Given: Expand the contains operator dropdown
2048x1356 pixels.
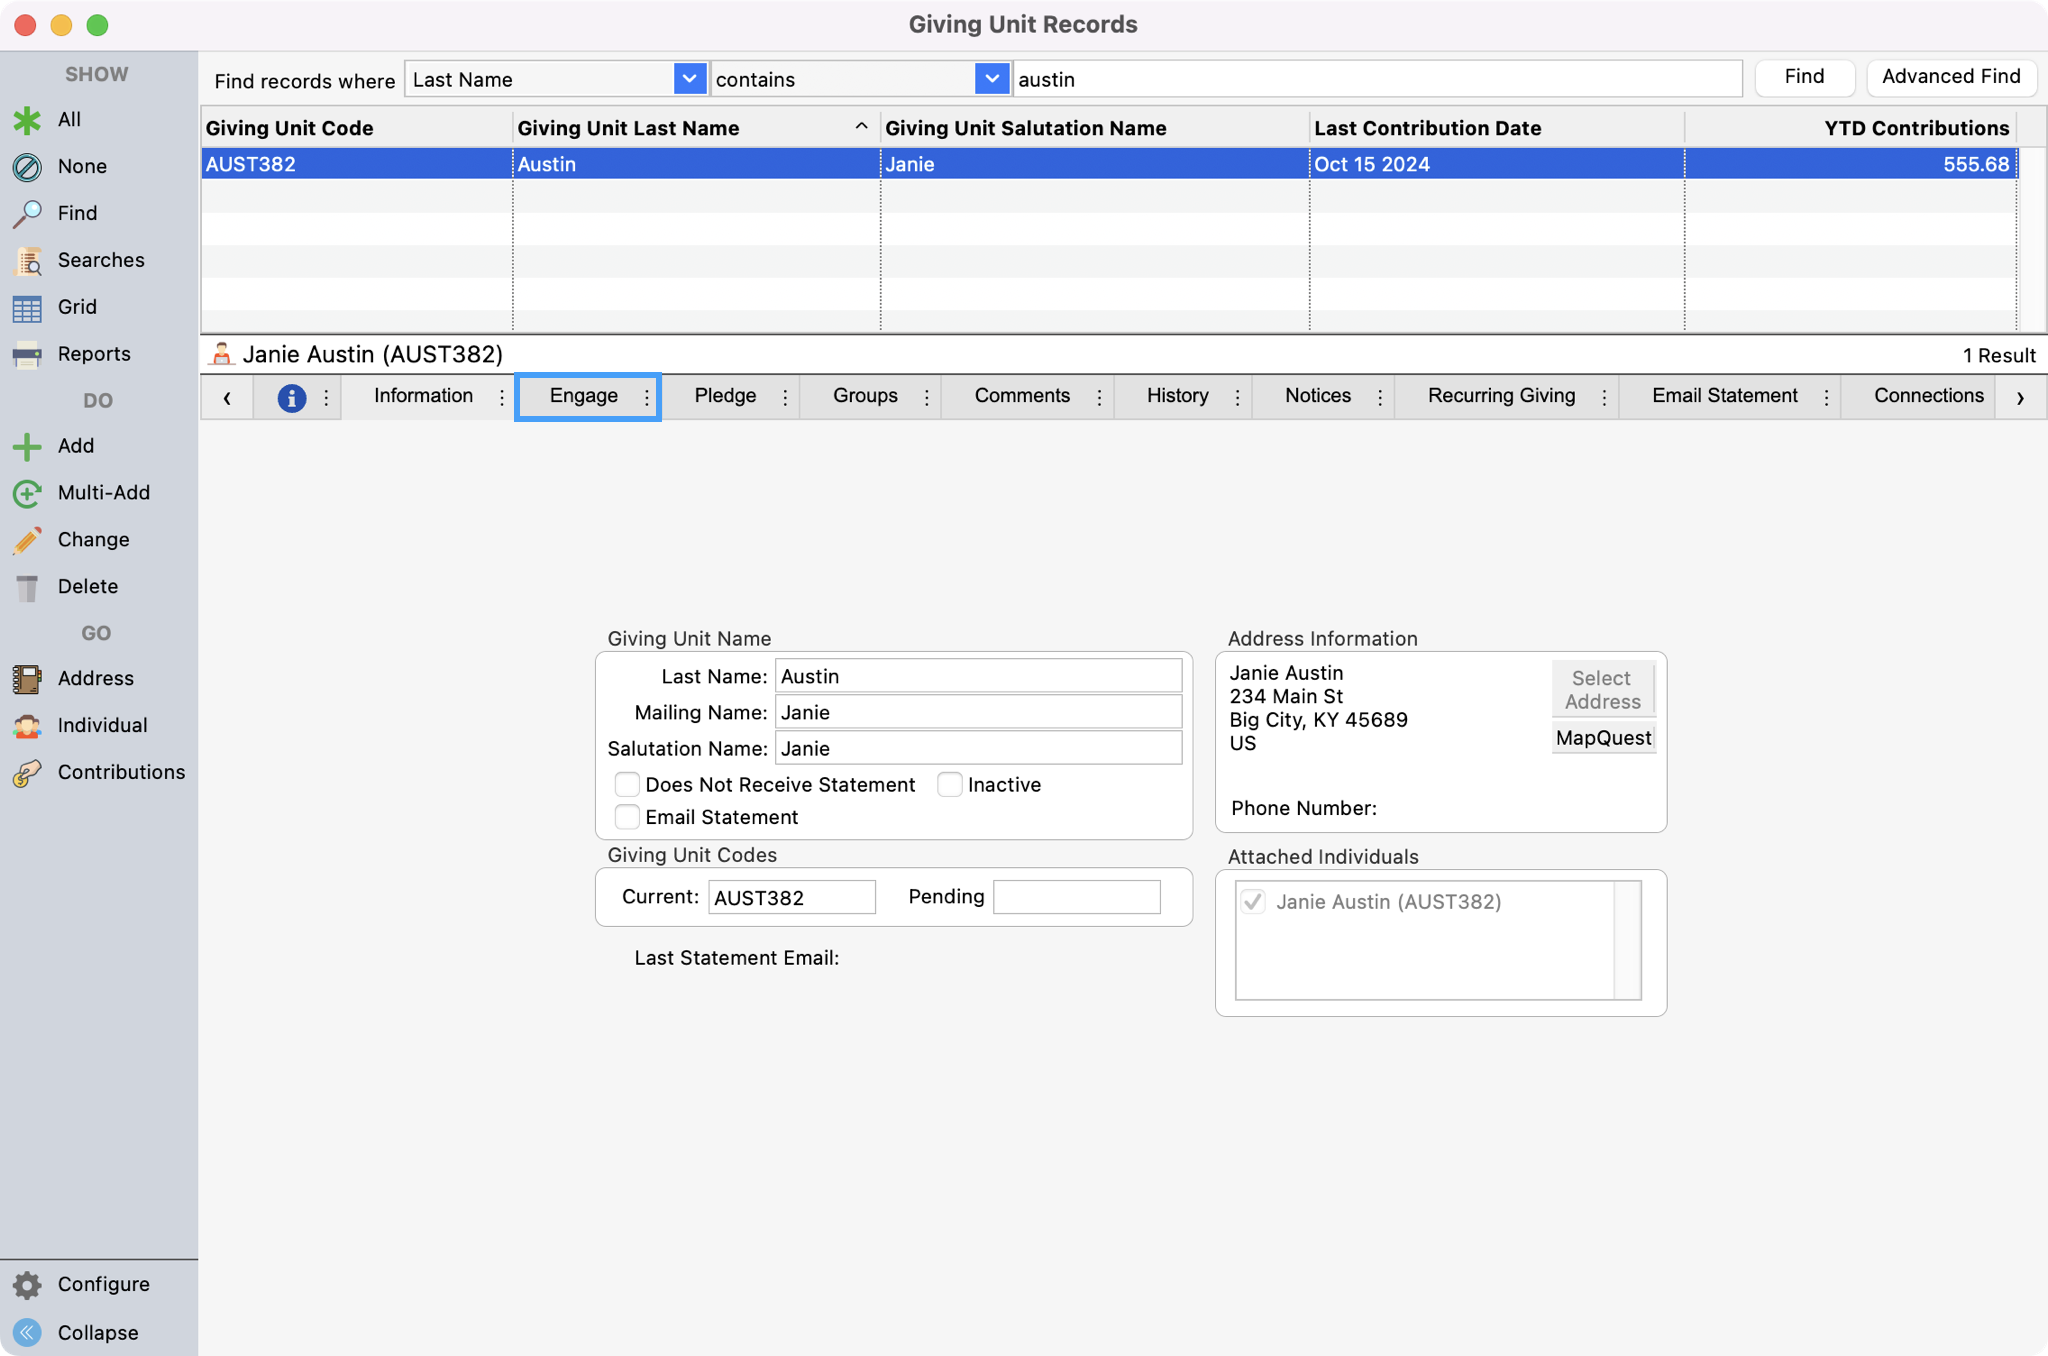Looking at the screenshot, I should point(990,79).
